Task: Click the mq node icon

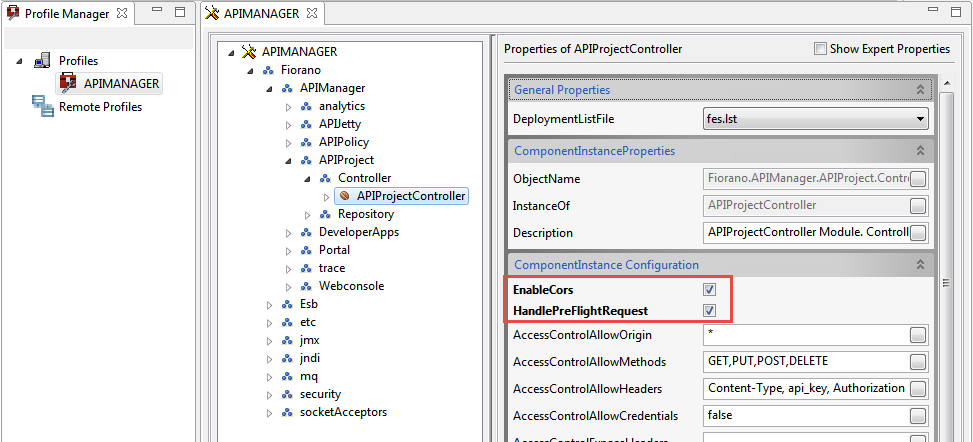Action: pyautogui.click(x=287, y=377)
